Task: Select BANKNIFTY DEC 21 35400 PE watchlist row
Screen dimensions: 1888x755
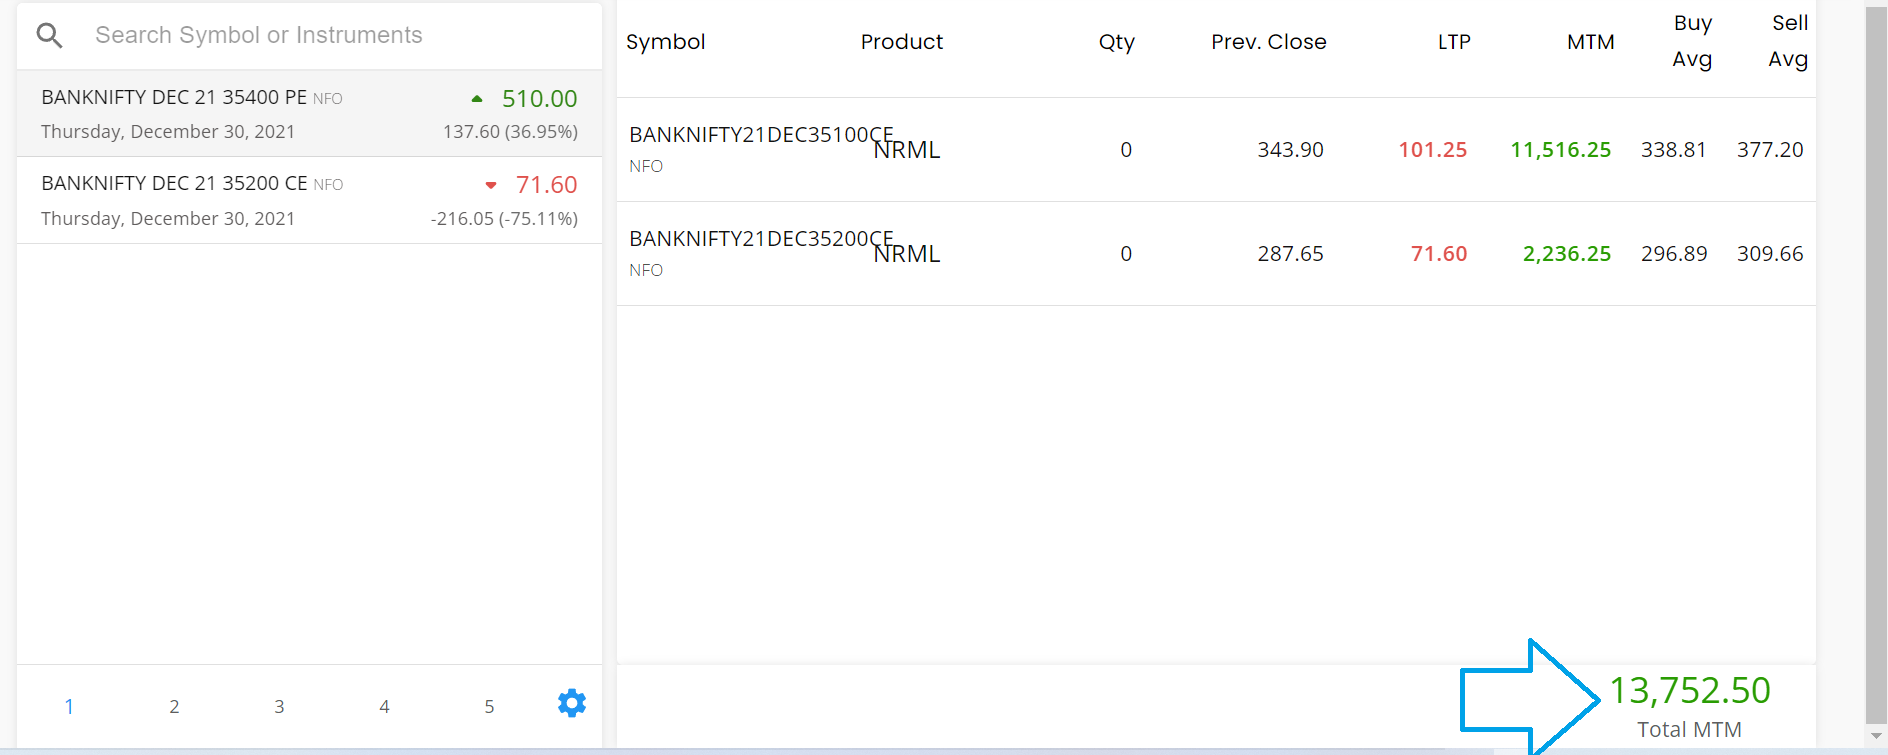Action: 310,114
